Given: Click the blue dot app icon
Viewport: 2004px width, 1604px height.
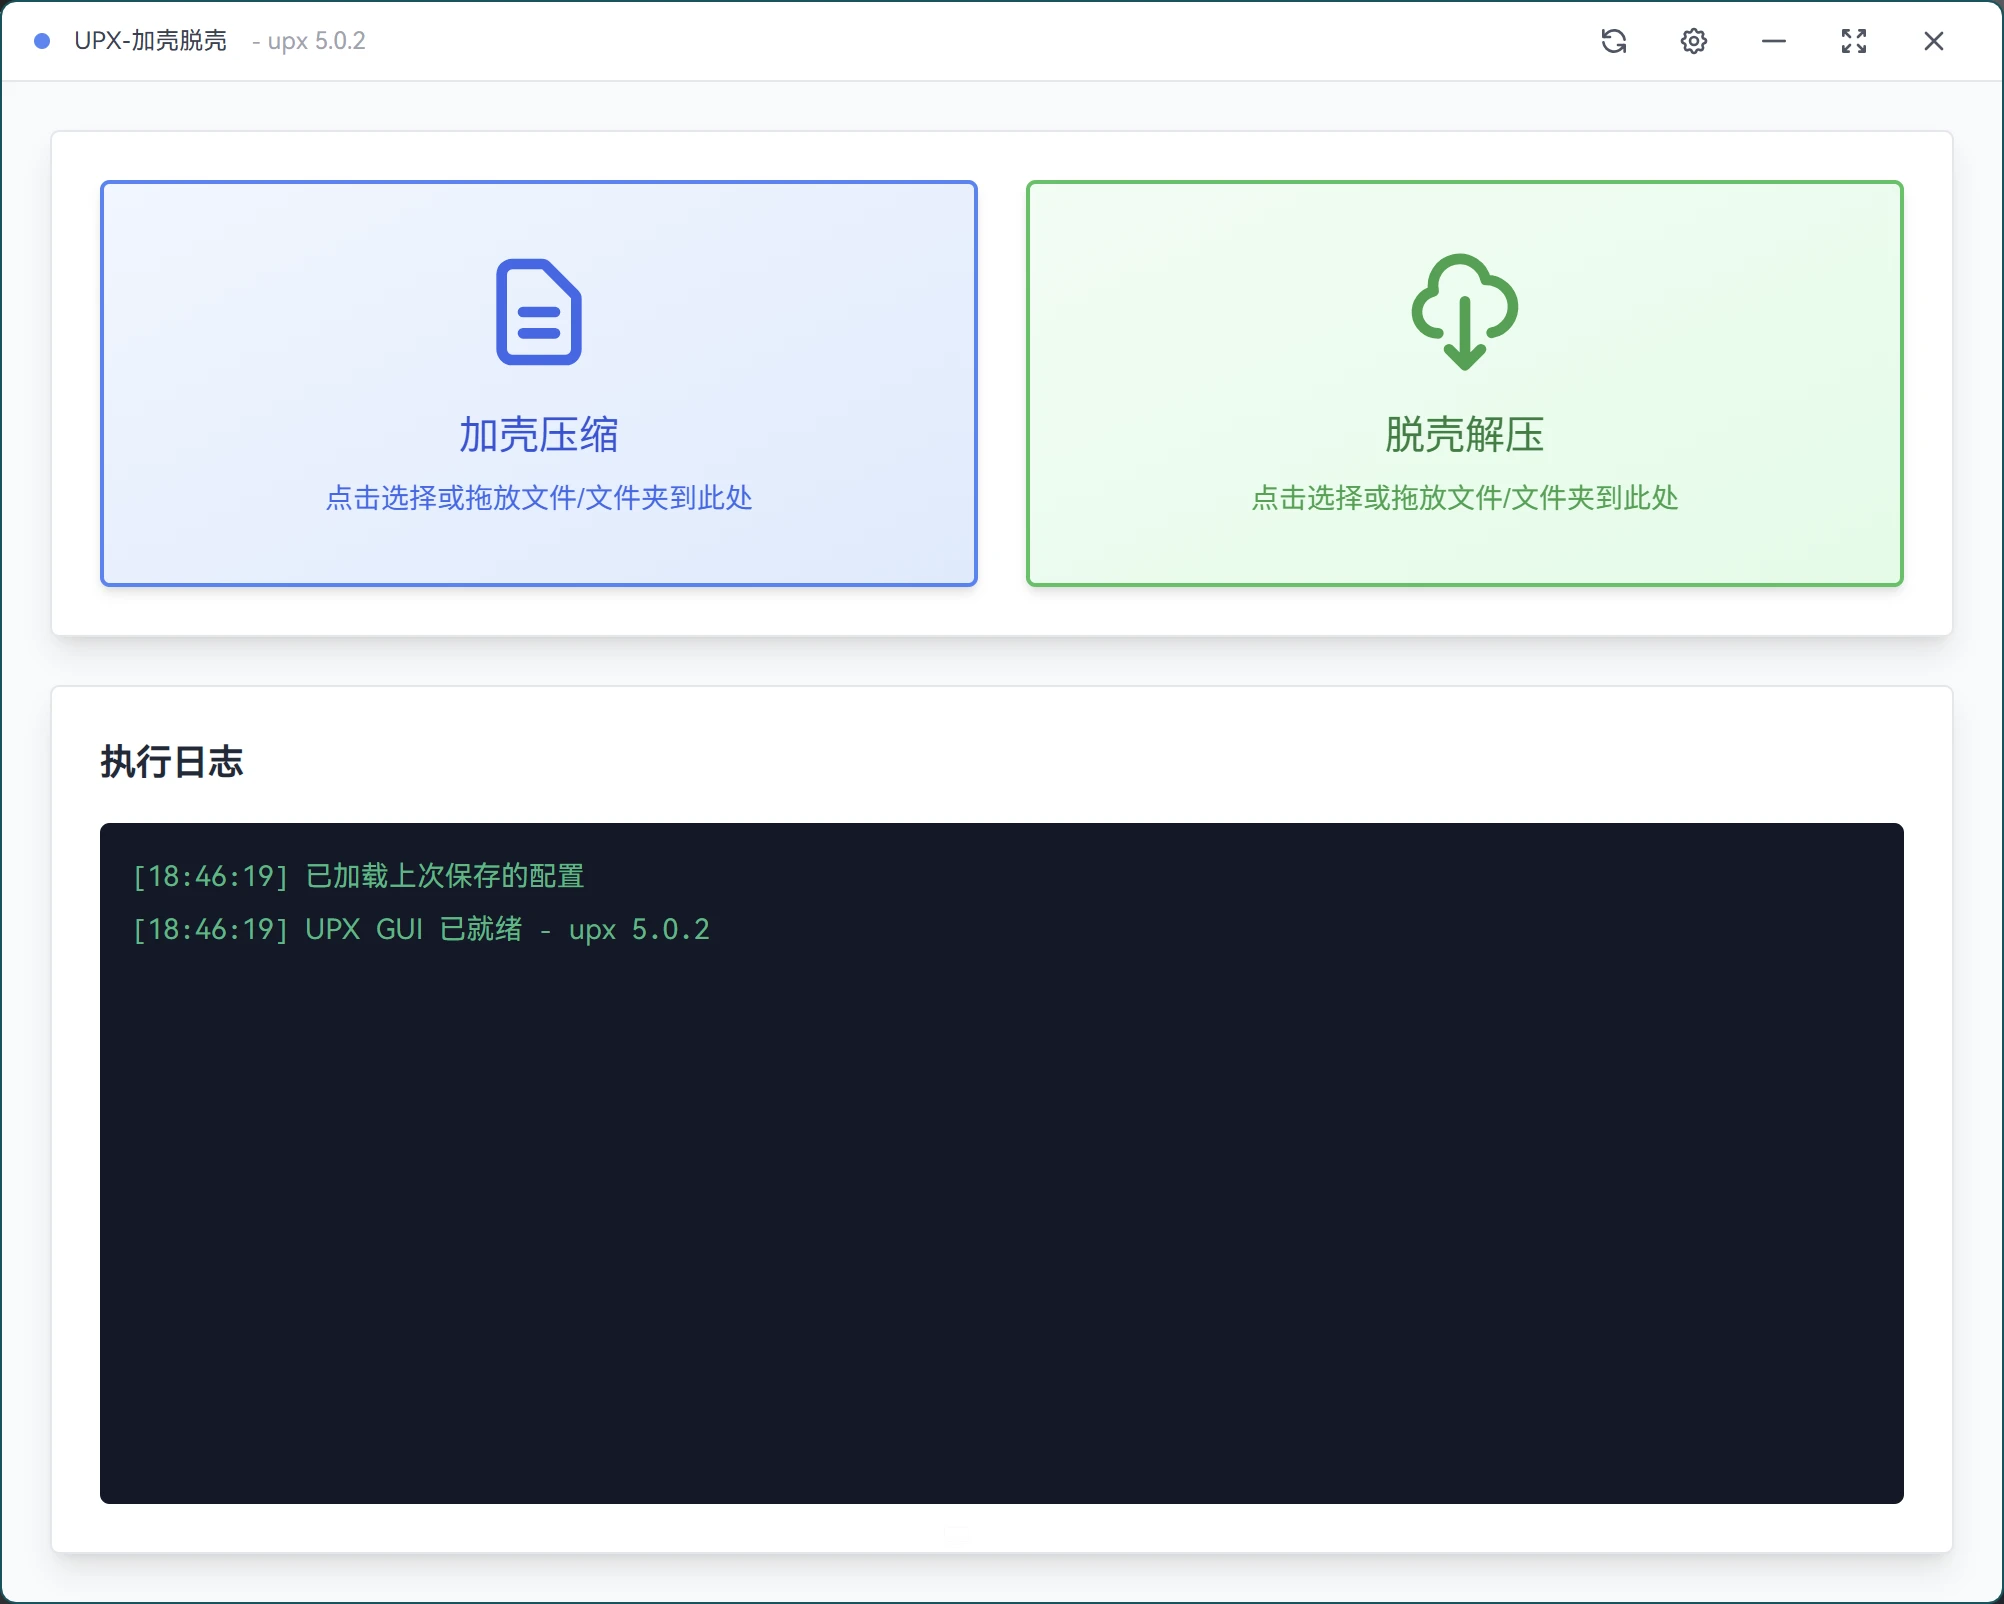Looking at the screenshot, I should pos(42,41).
